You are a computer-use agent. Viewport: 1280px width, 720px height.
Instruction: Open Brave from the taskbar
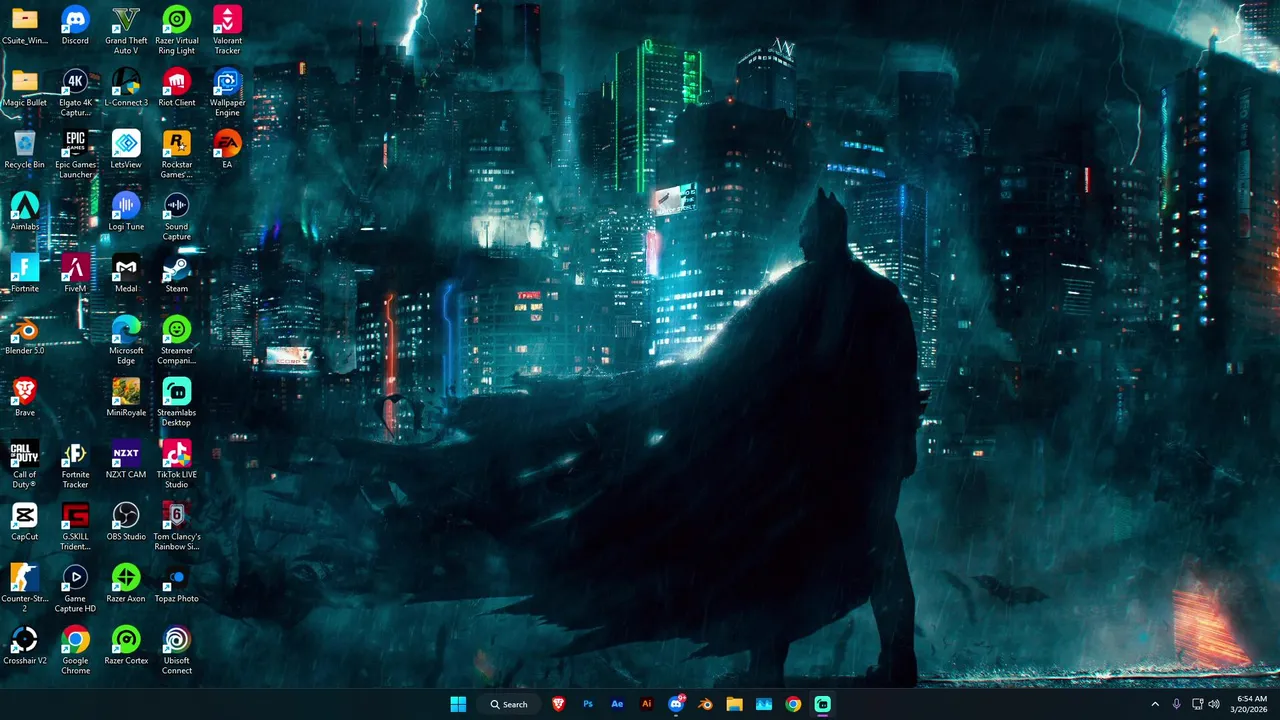coord(558,704)
